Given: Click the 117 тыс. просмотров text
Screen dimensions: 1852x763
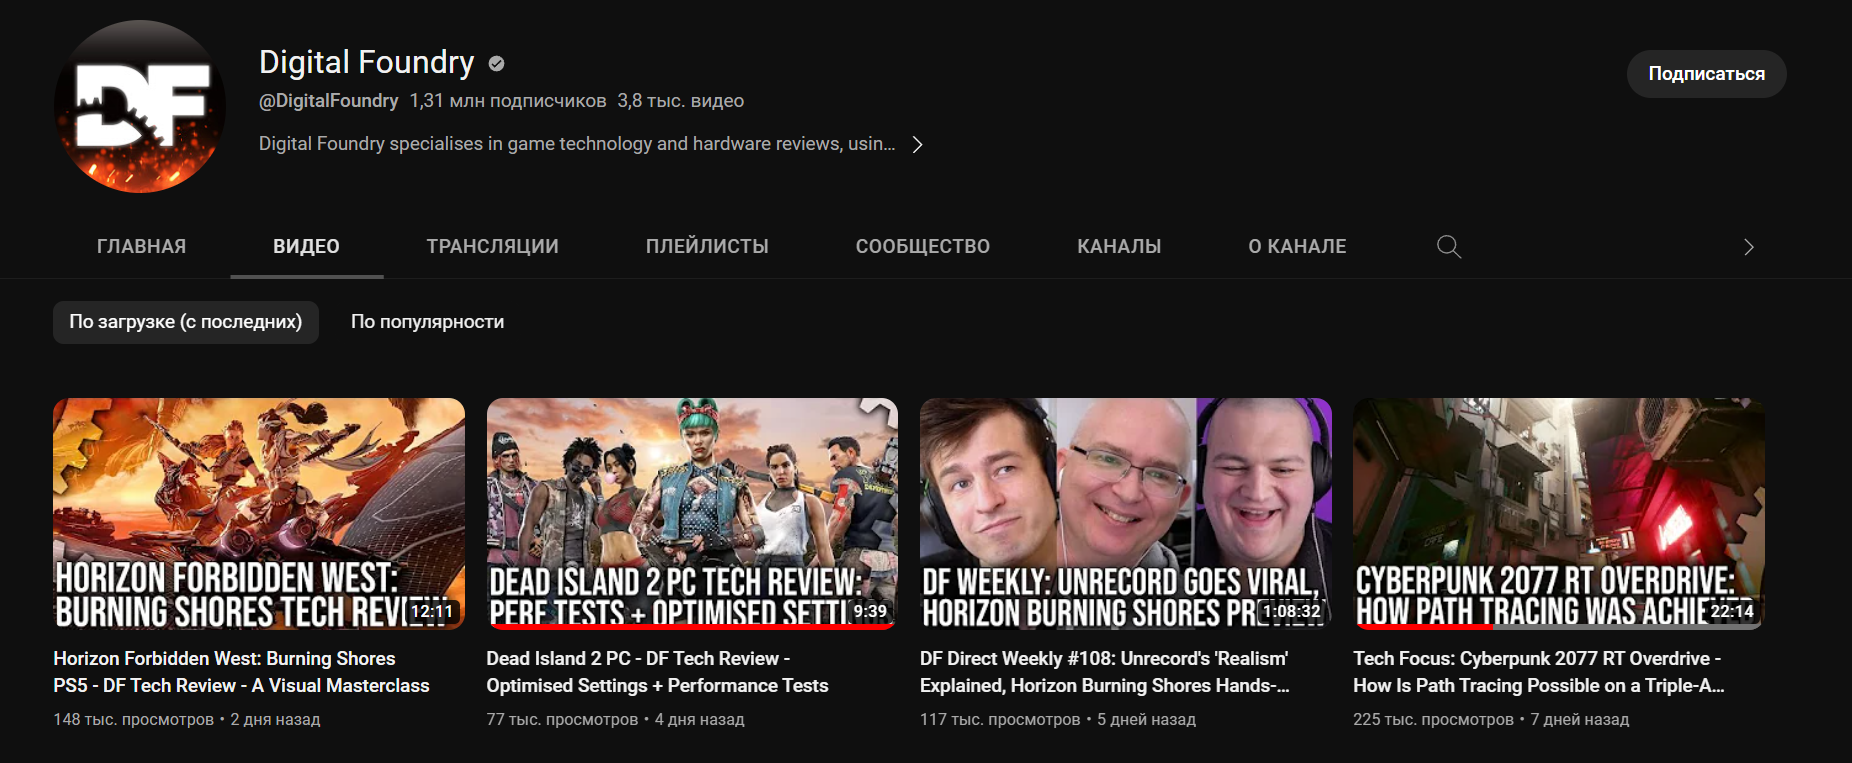Looking at the screenshot, I should click(1000, 720).
